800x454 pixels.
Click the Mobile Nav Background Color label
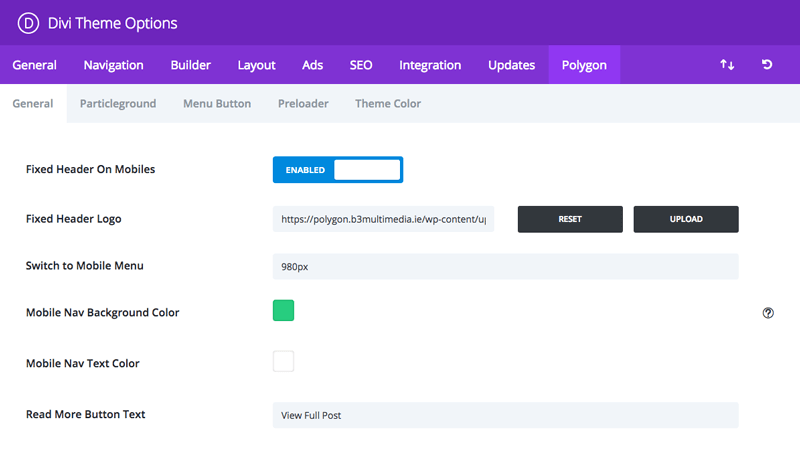point(103,312)
